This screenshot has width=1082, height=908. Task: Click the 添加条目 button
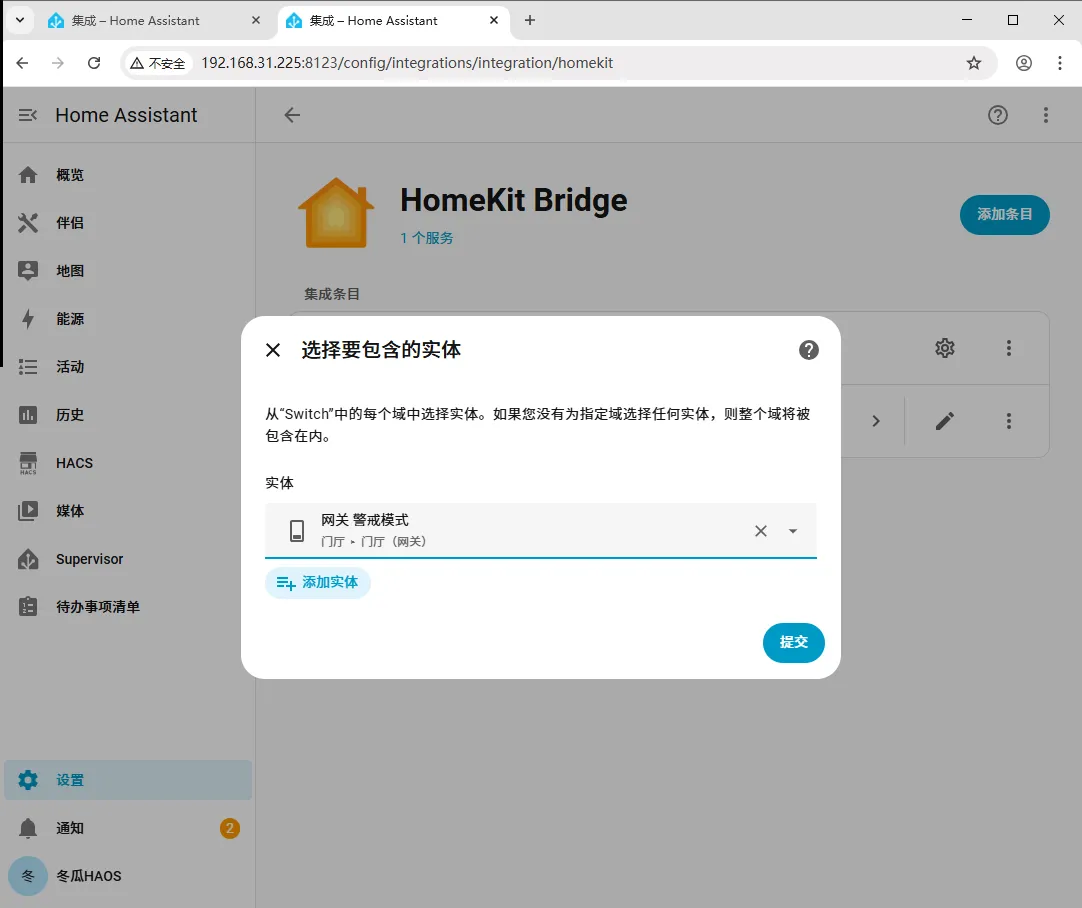click(x=1004, y=215)
